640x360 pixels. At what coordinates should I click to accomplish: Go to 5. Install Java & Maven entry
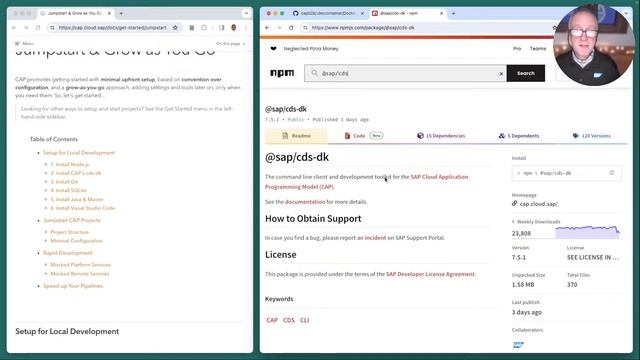[x=77, y=199]
